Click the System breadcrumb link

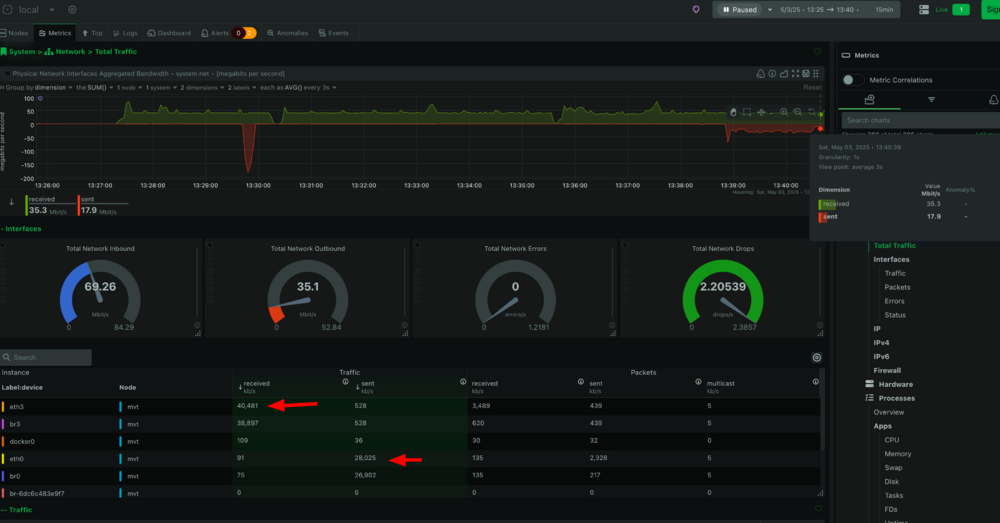[x=22, y=52]
